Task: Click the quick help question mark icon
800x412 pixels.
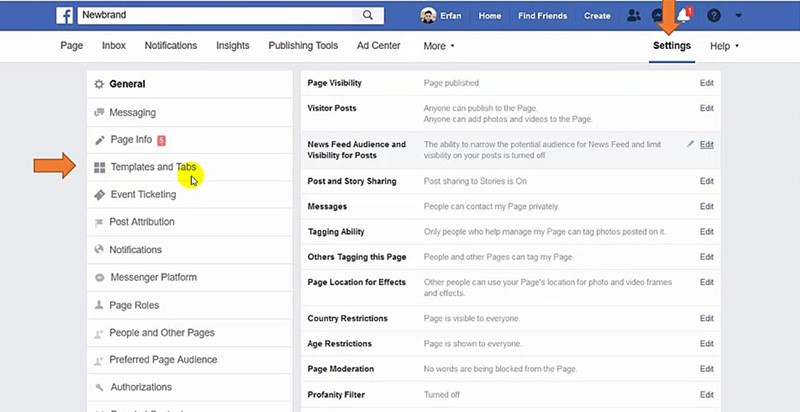Action: pyautogui.click(x=713, y=16)
